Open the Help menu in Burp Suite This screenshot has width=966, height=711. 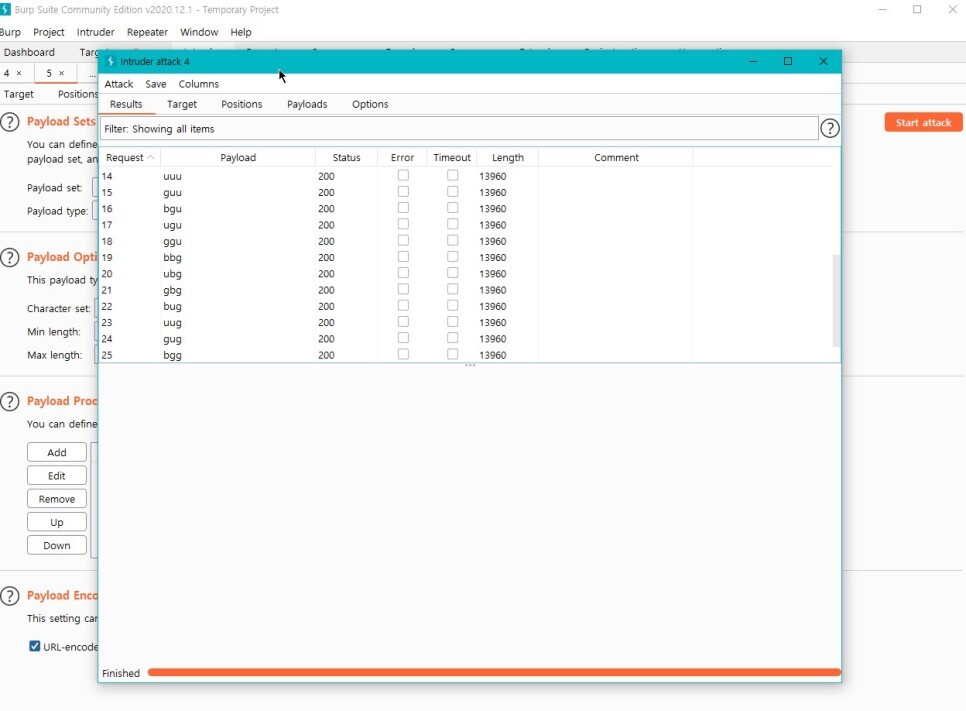pyautogui.click(x=241, y=32)
